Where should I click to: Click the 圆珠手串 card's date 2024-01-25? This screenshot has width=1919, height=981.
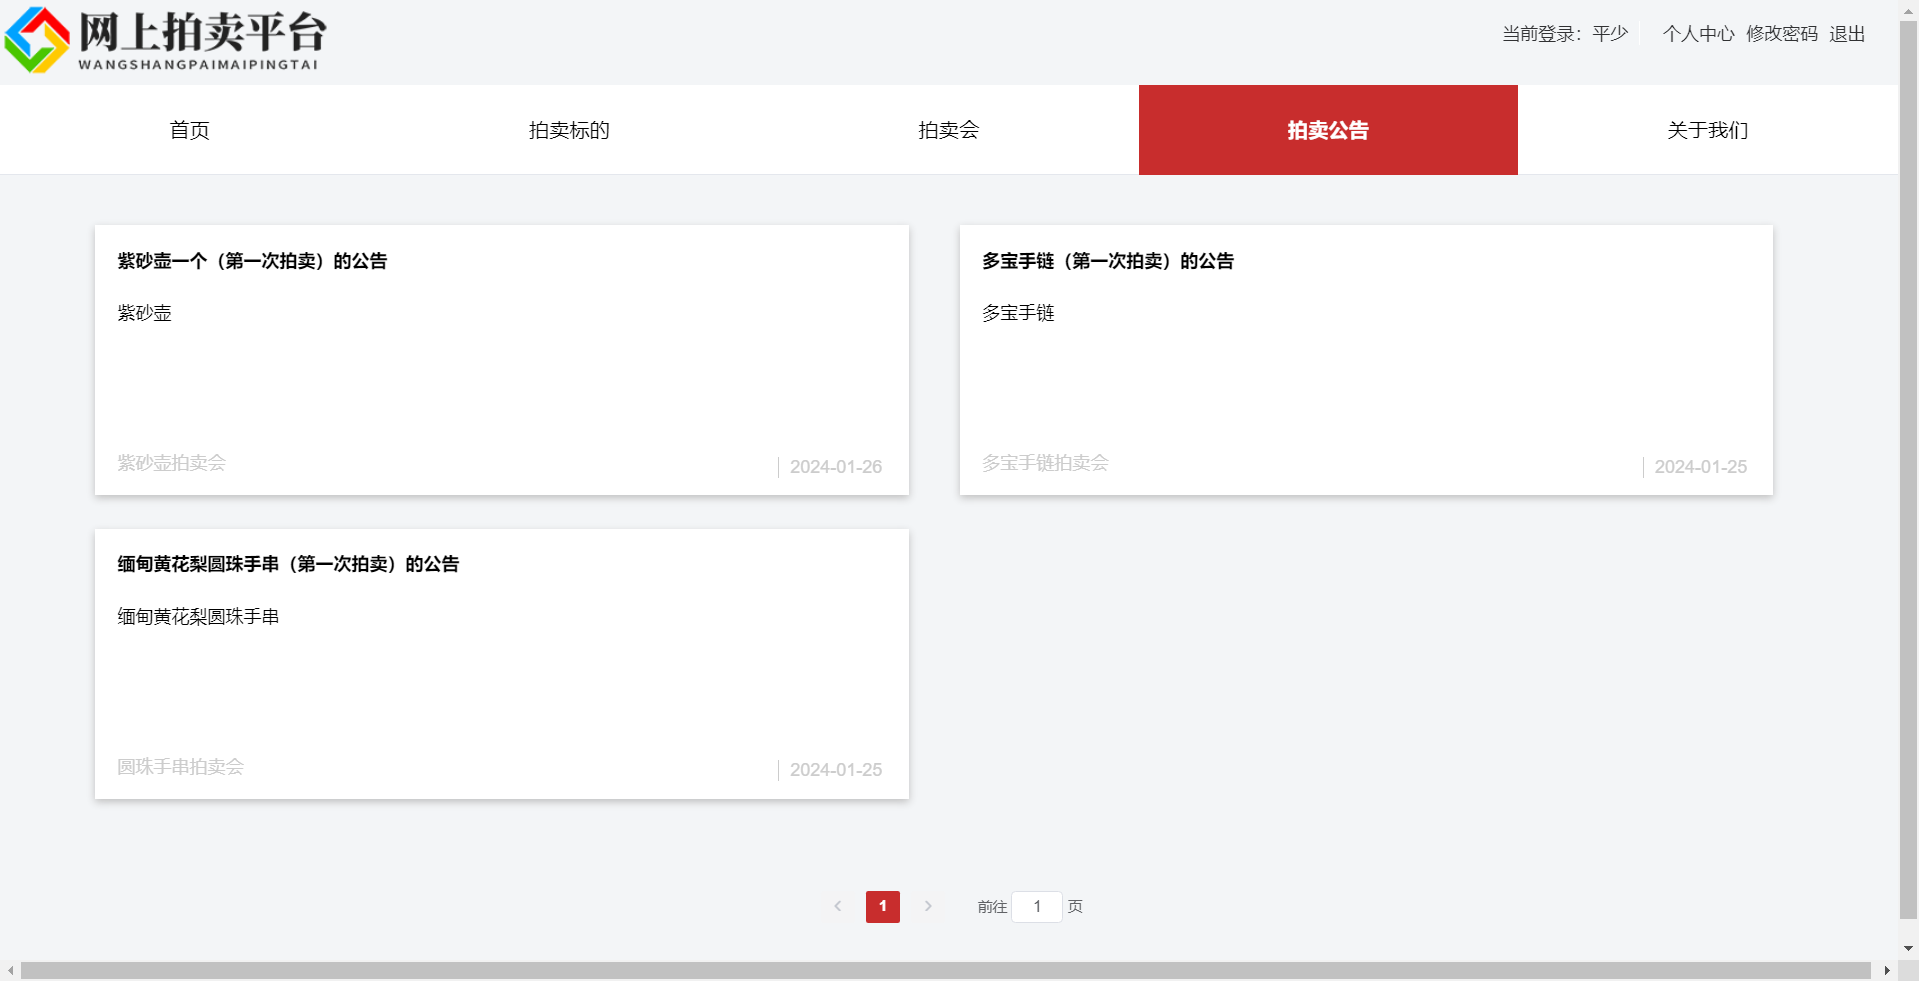pos(836,770)
